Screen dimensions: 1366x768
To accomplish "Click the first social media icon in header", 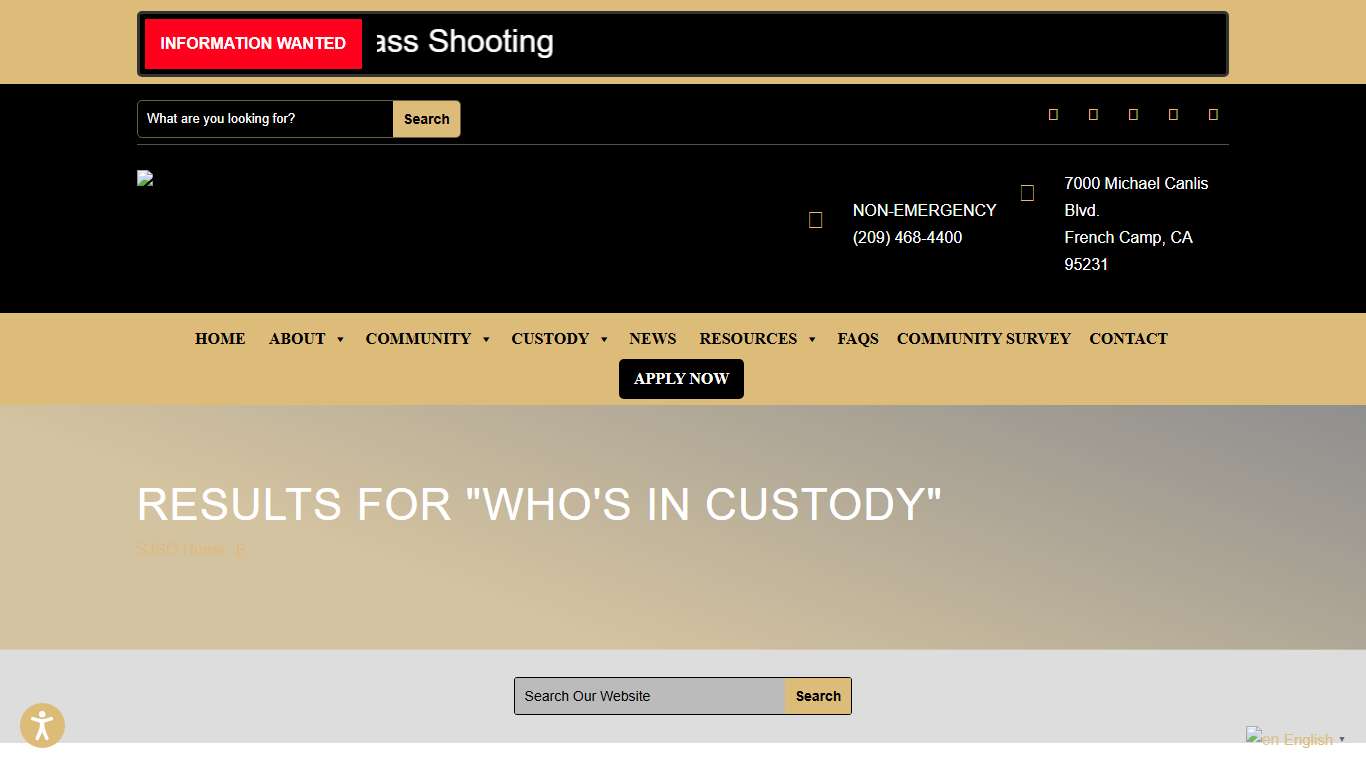I will tap(1053, 114).
